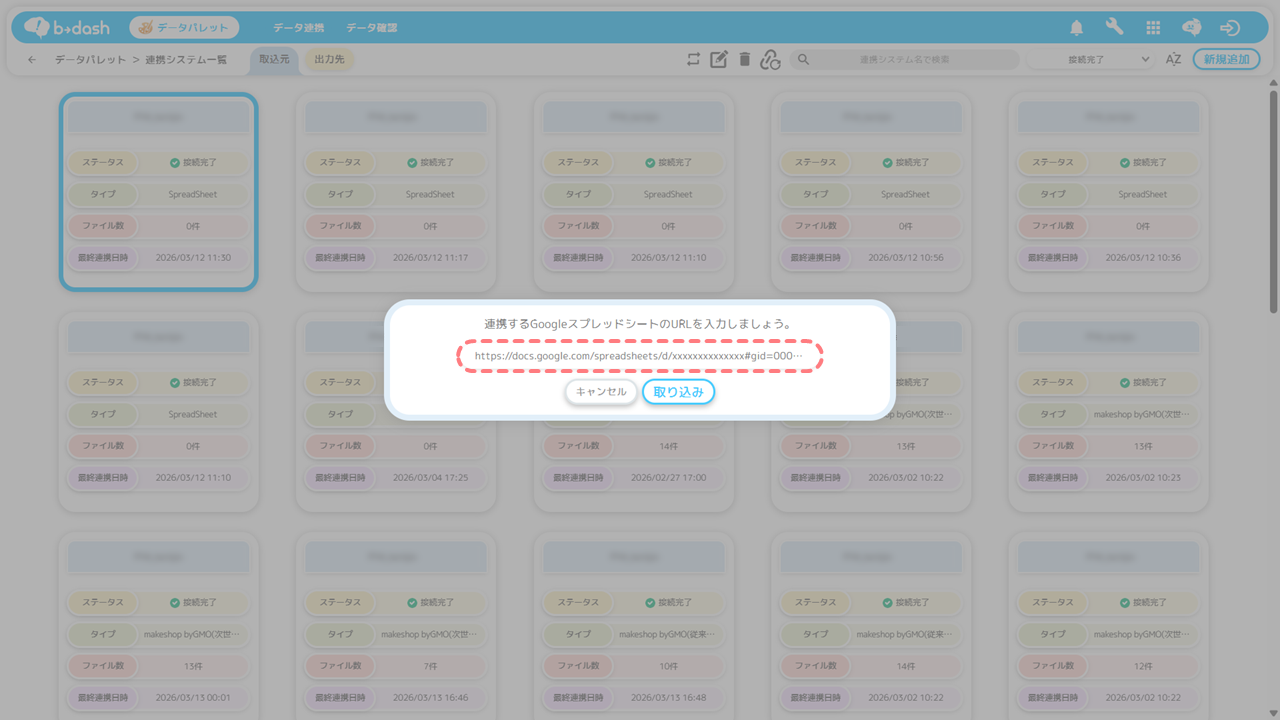Click the repeat sync arrows icon
The height and width of the screenshot is (720, 1280).
[x=693, y=60]
